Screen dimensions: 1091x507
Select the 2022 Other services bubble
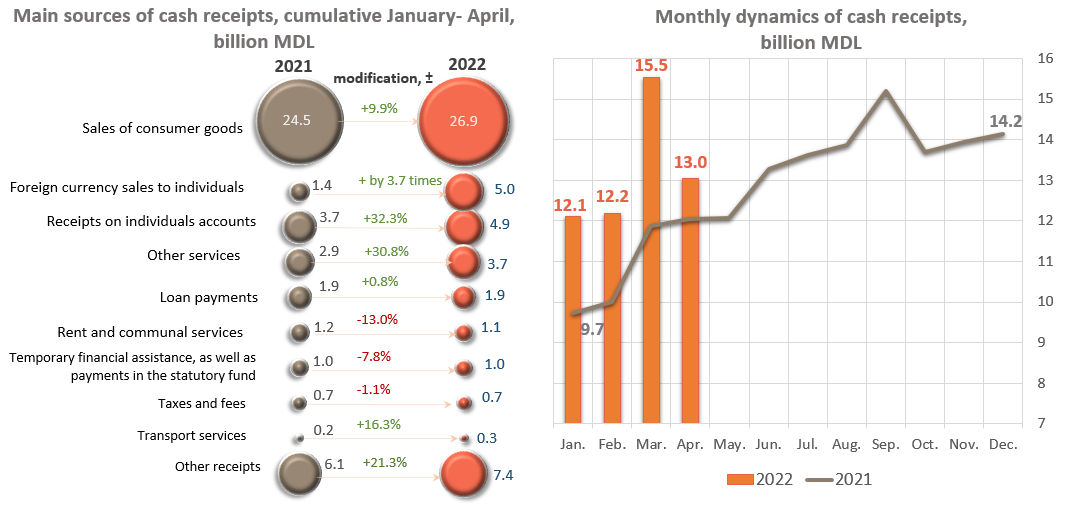[x=462, y=262]
